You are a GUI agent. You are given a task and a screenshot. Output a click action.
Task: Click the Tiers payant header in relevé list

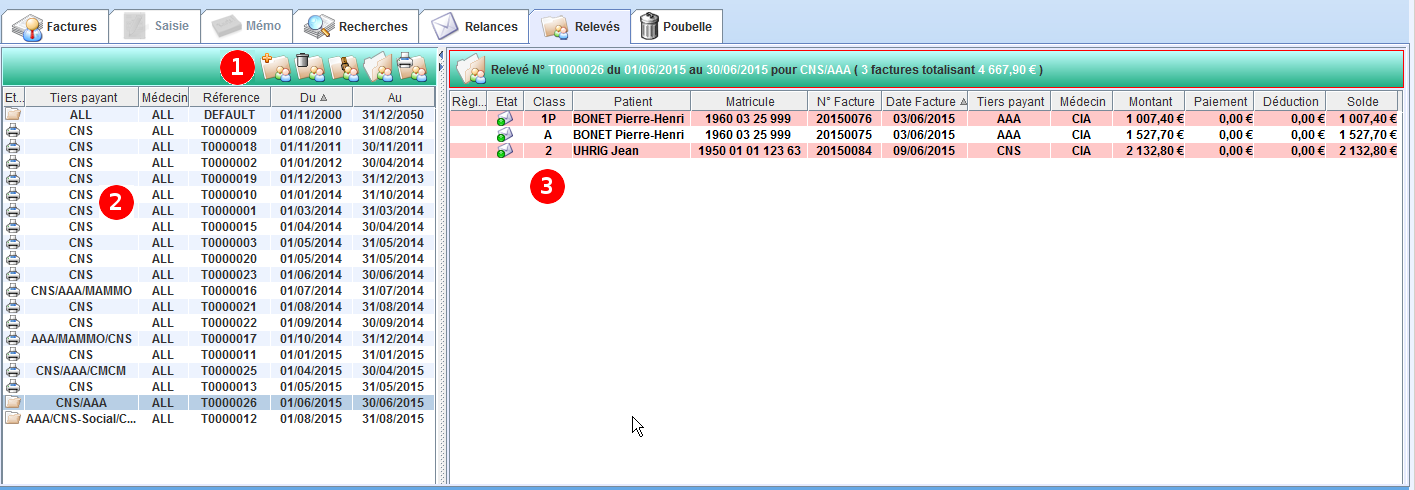[x=81, y=98]
